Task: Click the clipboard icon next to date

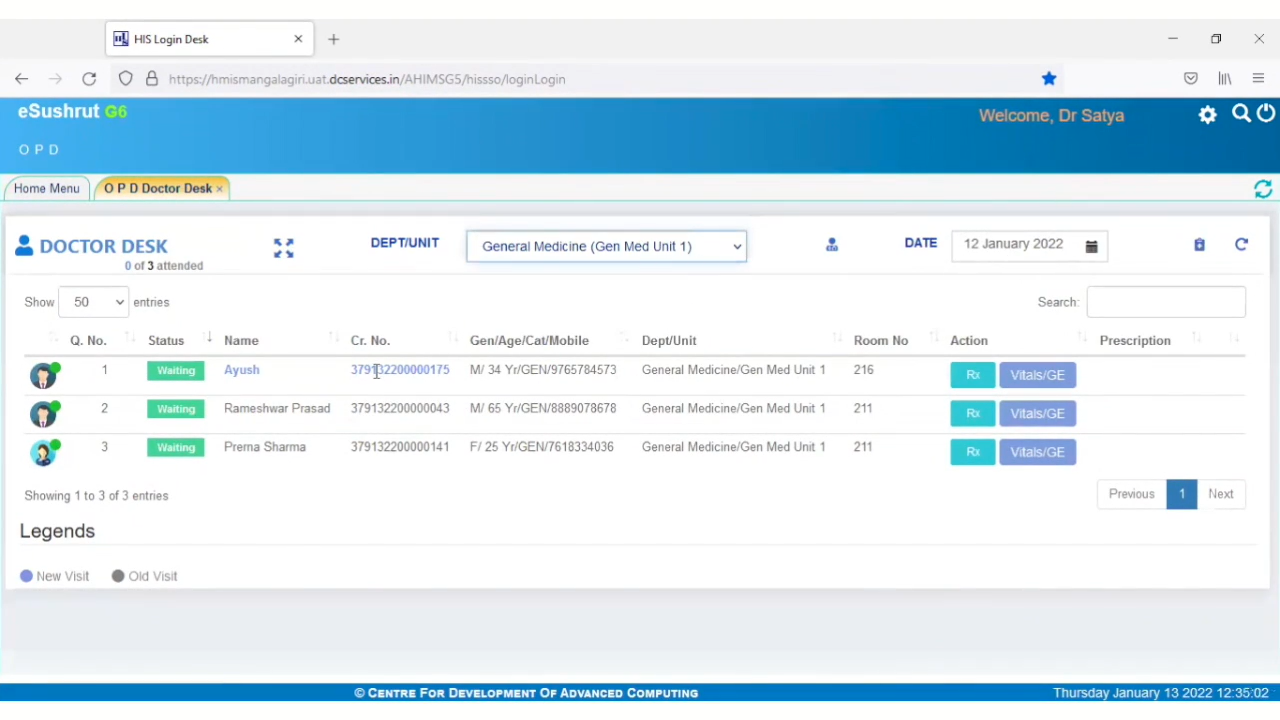Action: pyautogui.click(x=1199, y=245)
